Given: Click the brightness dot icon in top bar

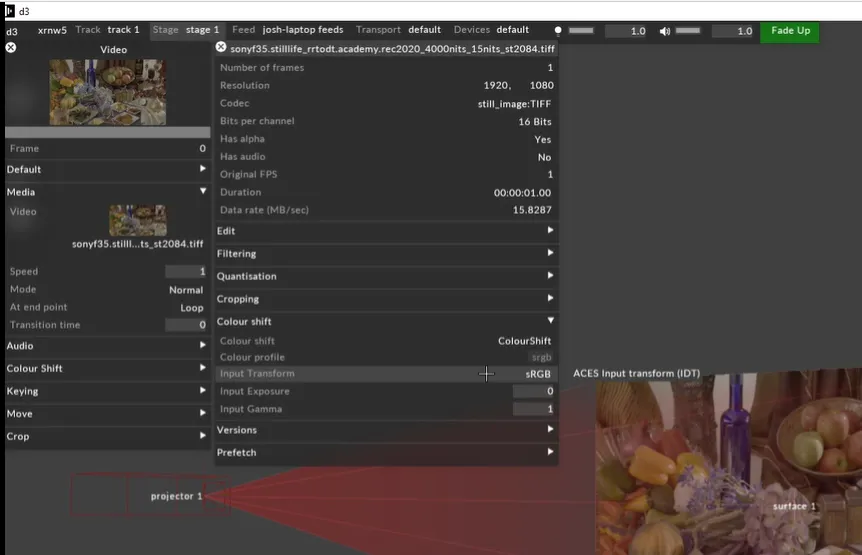Looking at the screenshot, I should 559,31.
